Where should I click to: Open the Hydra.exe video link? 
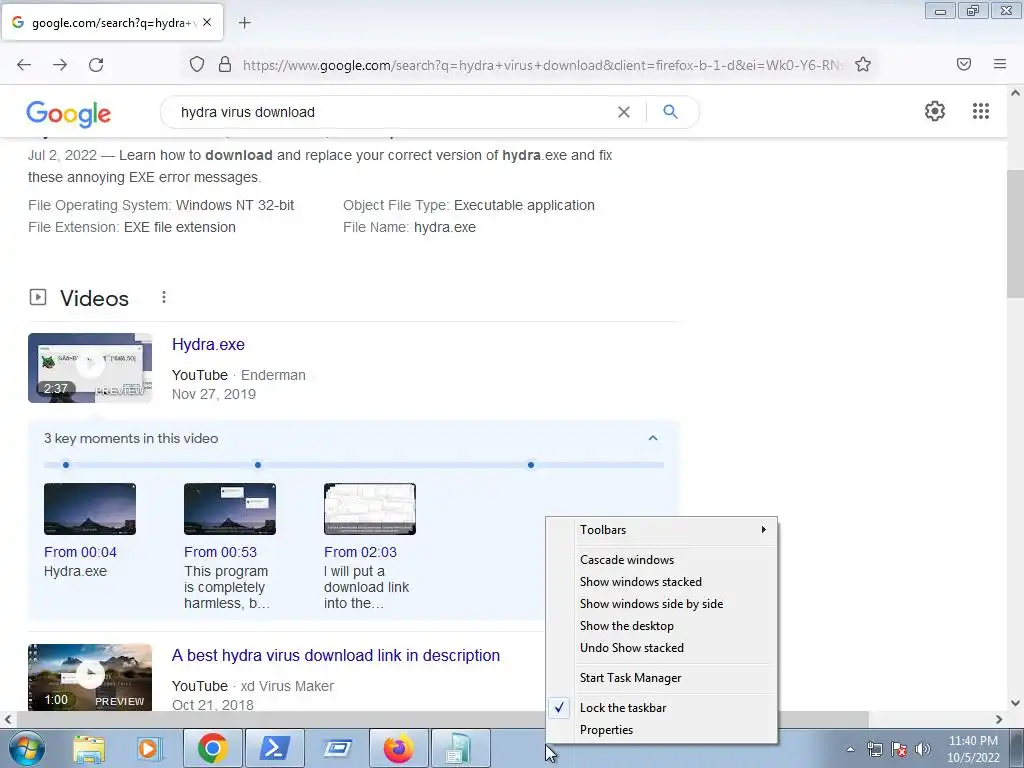[208, 344]
